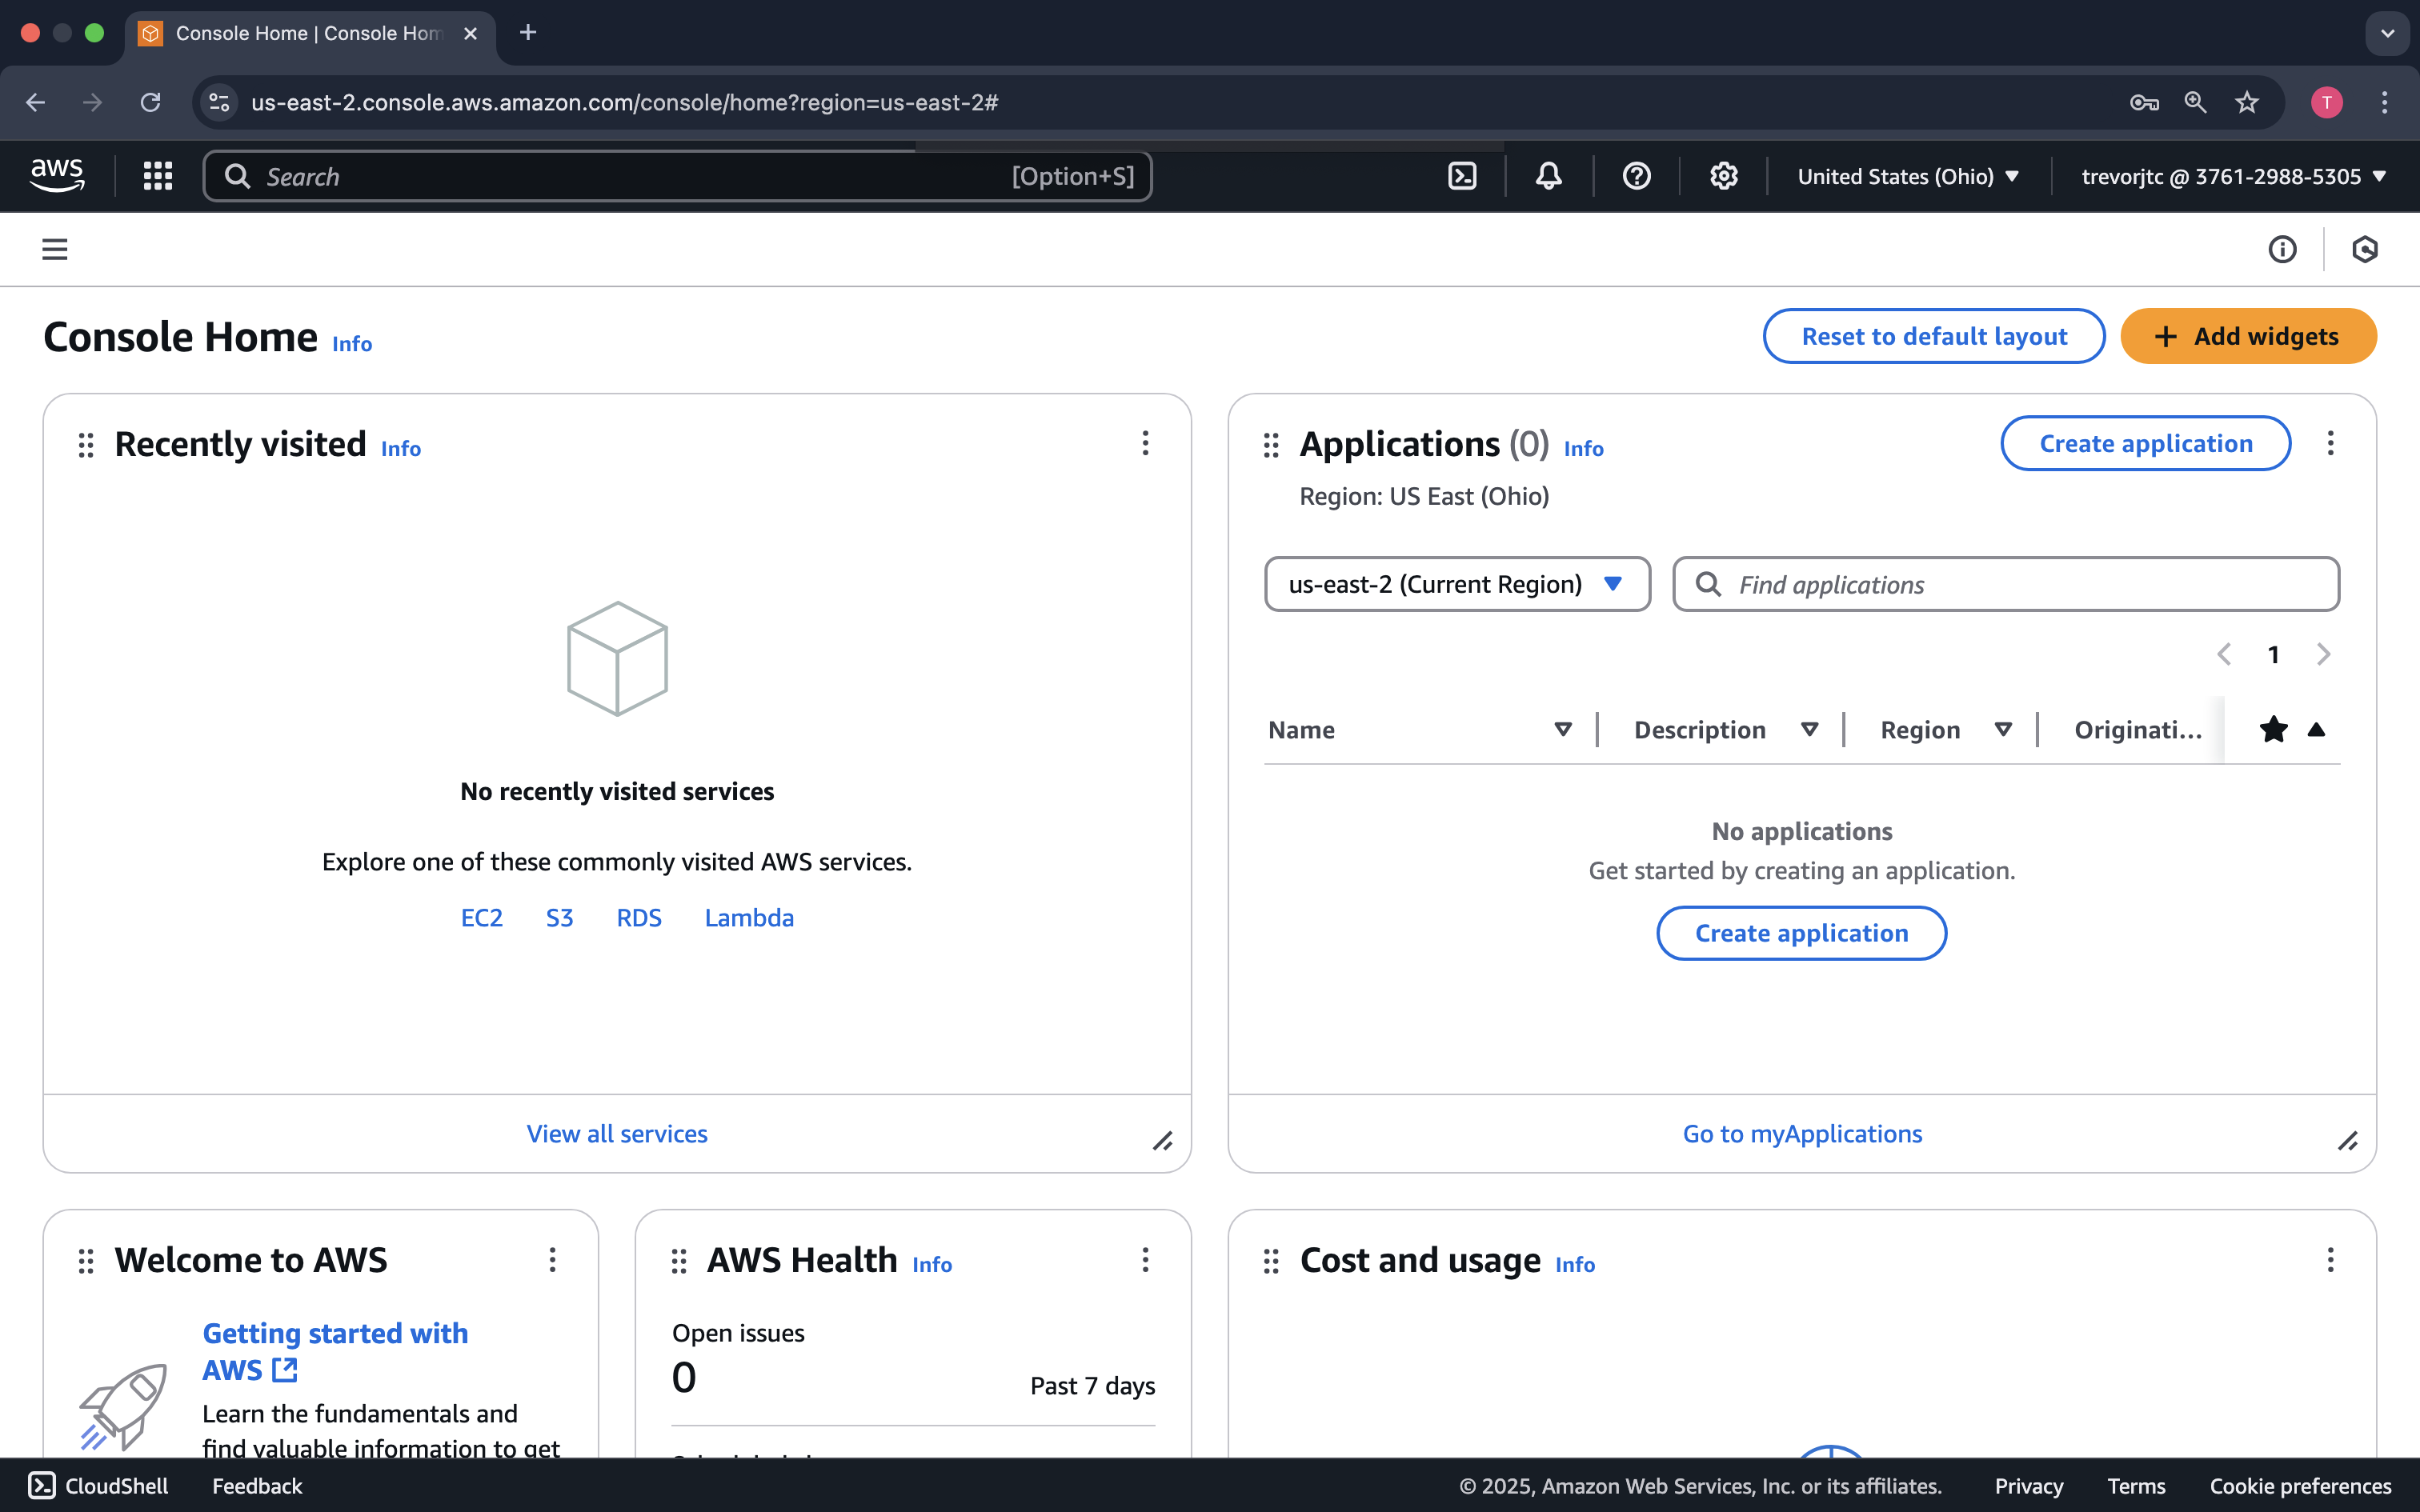Image resolution: width=2420 pixels, height=1512 pixels.
Task: Open the settings gear icon
Action: (1724, 175)
